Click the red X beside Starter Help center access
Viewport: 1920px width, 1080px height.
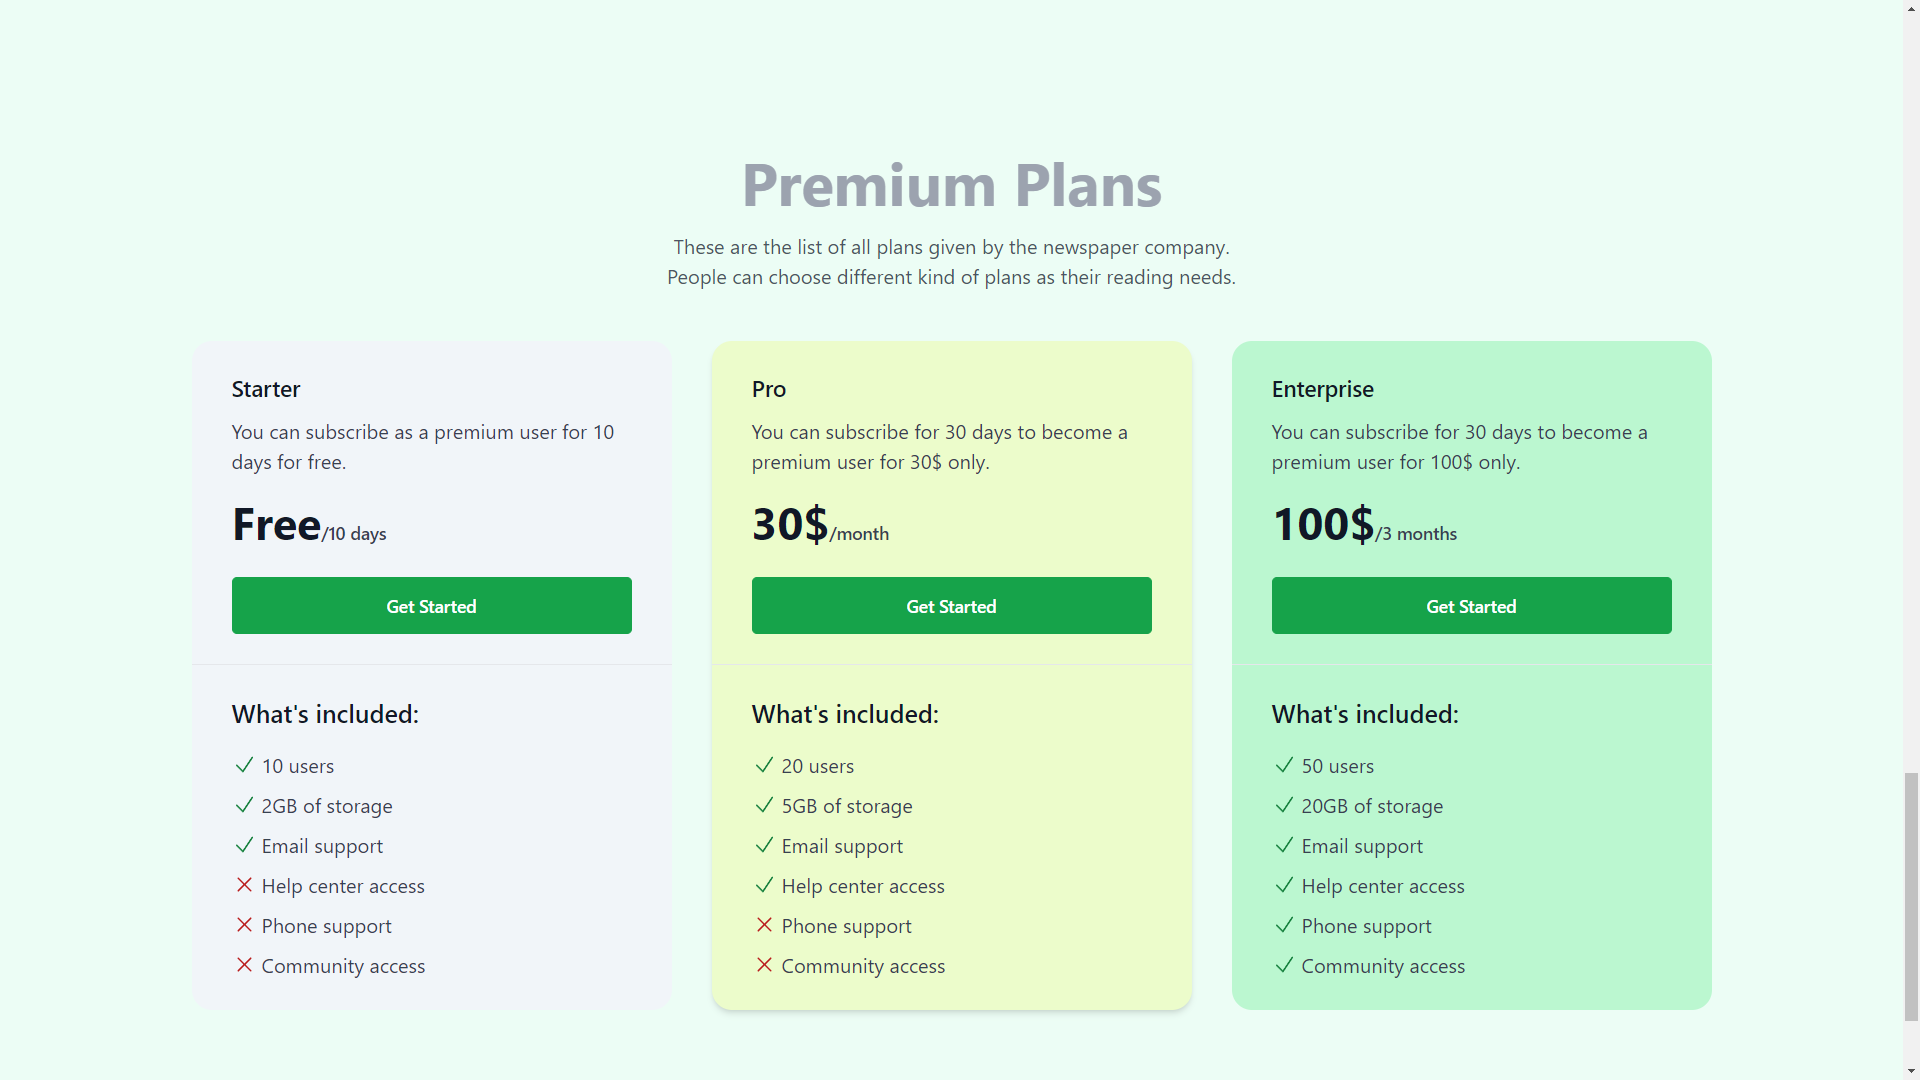[244, 885]
